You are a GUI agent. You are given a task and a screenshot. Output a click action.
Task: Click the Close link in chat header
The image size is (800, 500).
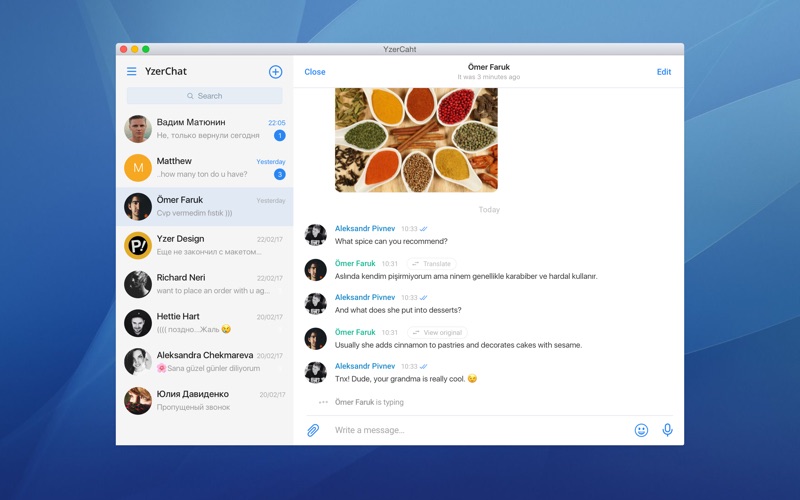(315, 72)
